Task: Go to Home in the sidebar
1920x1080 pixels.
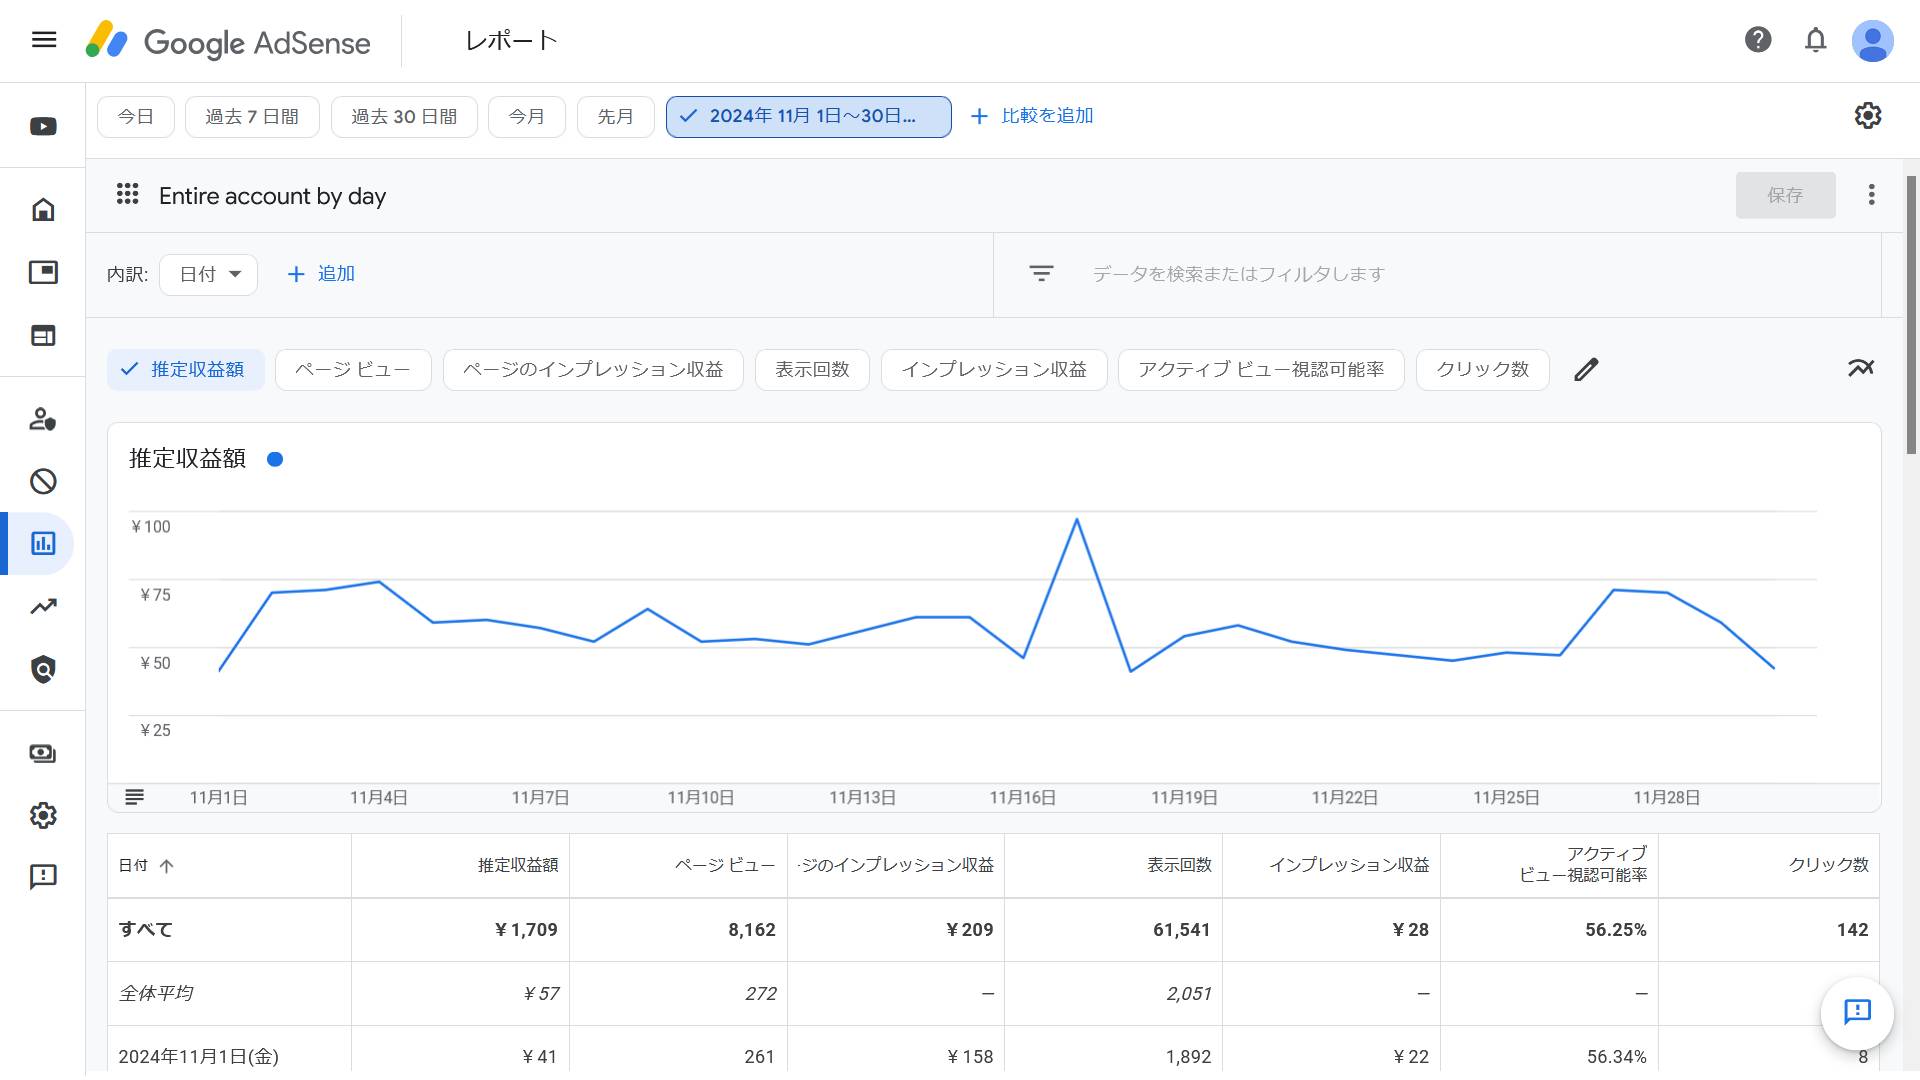Action: (x=43, y=210)
